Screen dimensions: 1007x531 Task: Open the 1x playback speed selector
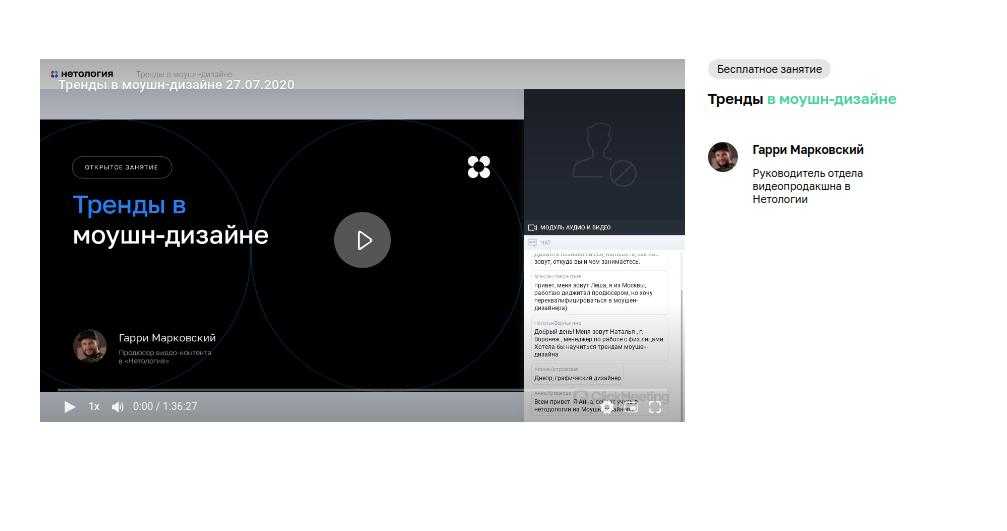pos(94,407)
